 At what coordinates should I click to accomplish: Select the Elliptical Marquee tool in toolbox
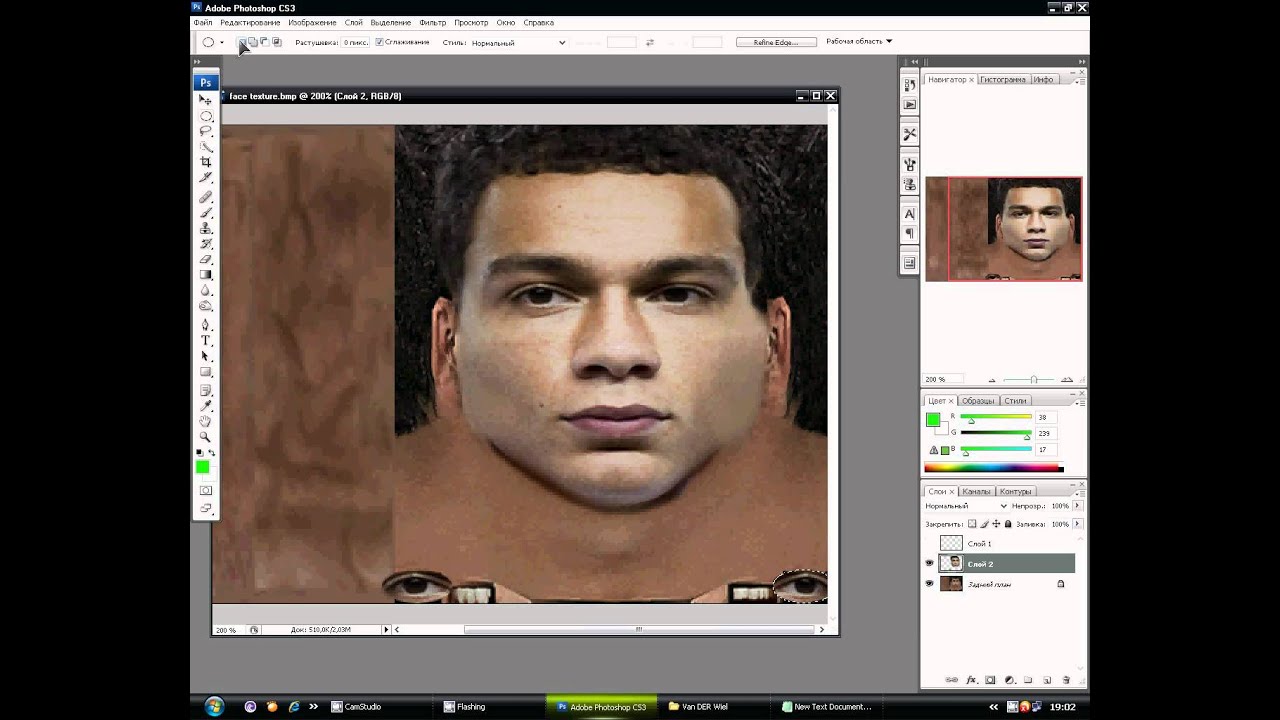point(206,116)
